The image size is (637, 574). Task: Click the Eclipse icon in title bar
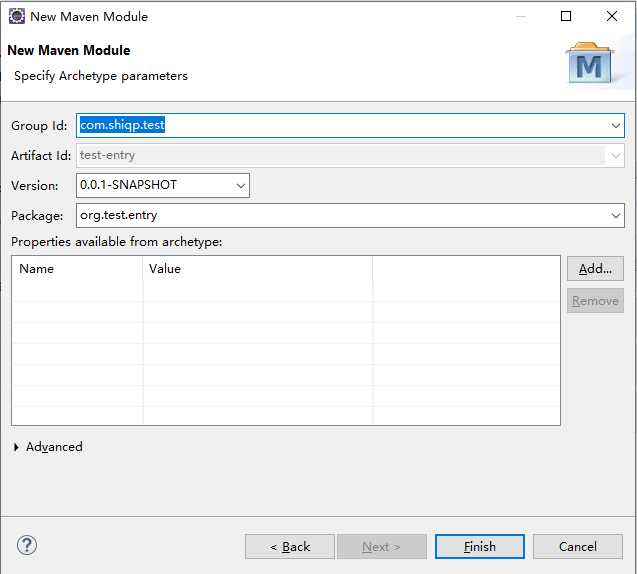16,16
